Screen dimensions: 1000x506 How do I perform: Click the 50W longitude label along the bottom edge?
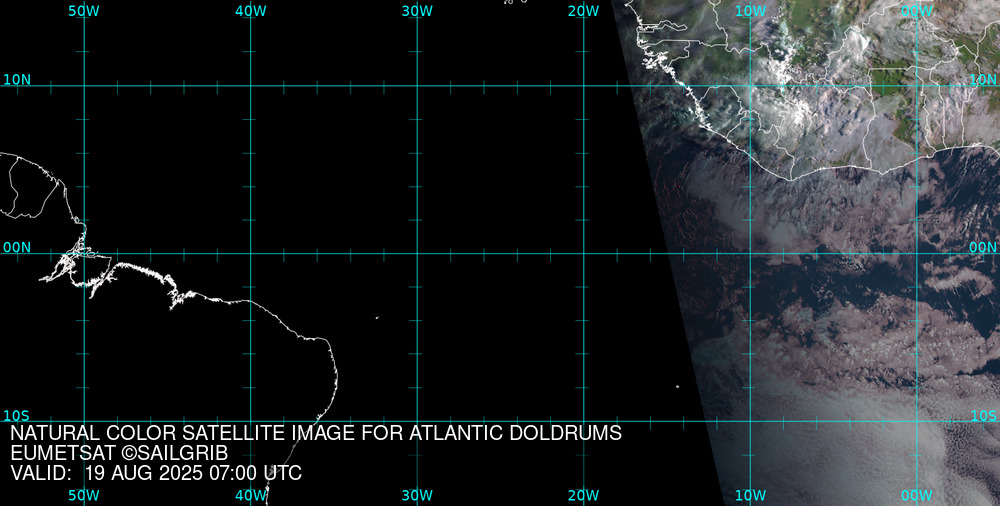84,496
